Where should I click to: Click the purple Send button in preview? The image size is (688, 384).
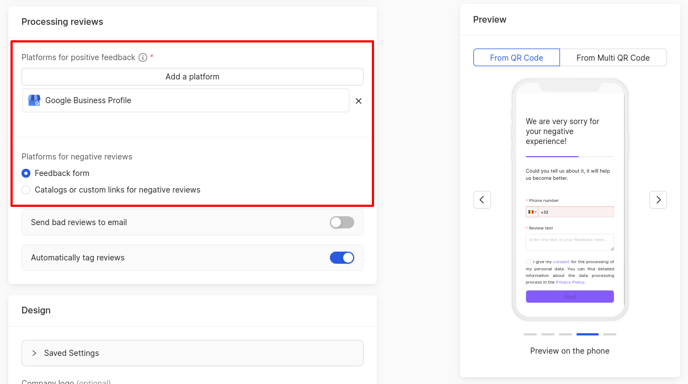(570, 297)
